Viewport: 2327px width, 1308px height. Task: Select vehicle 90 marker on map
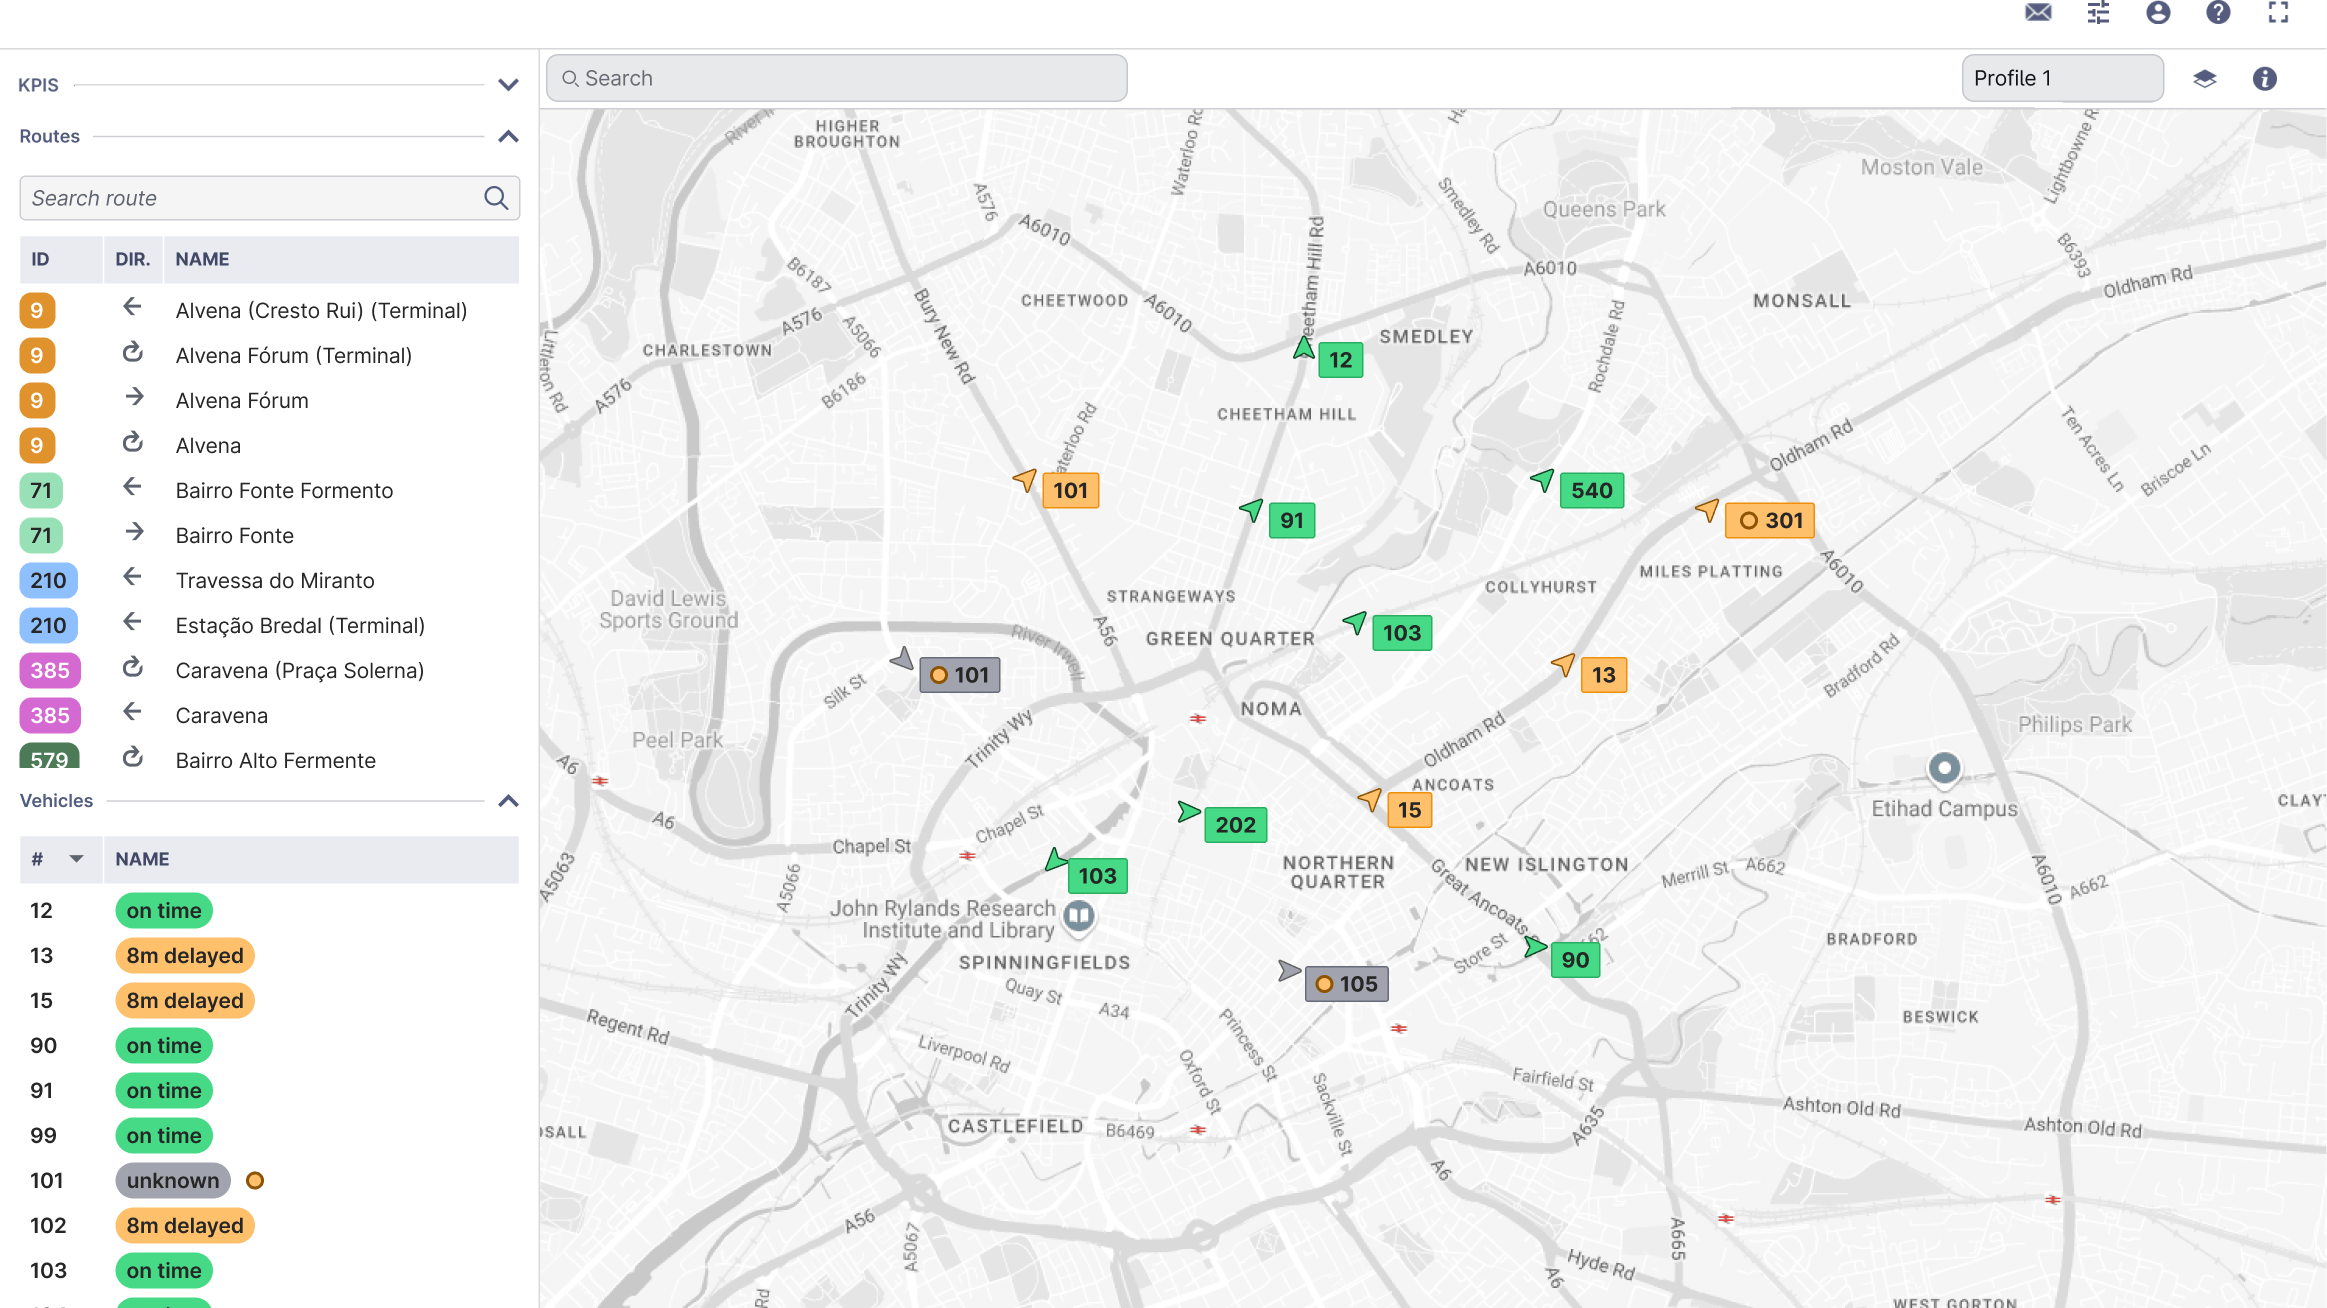1575,960
